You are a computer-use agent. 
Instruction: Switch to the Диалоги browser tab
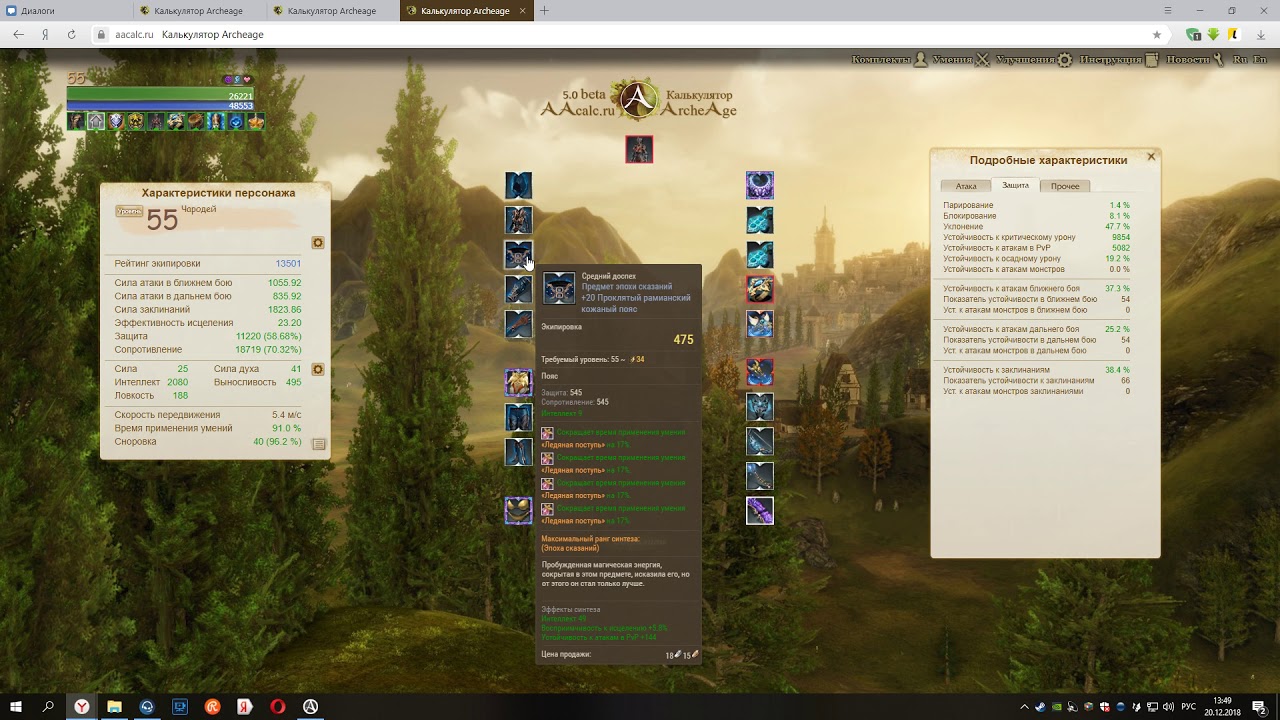coord(65,11)
